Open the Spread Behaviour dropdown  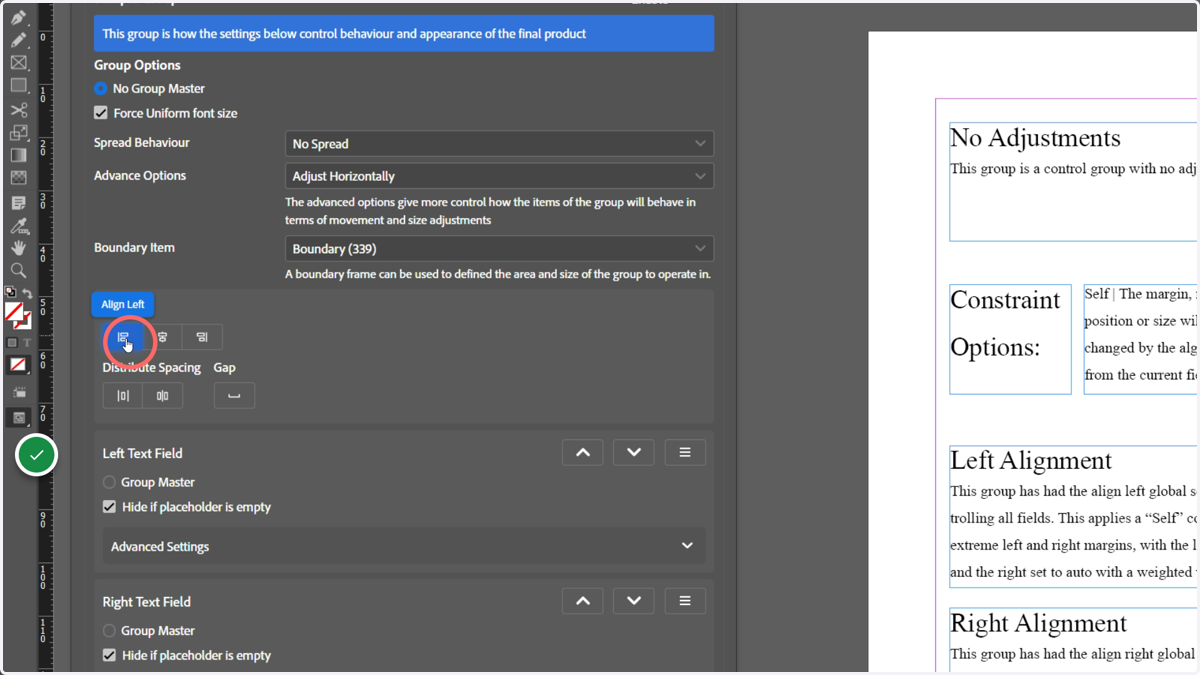(499, 143)
